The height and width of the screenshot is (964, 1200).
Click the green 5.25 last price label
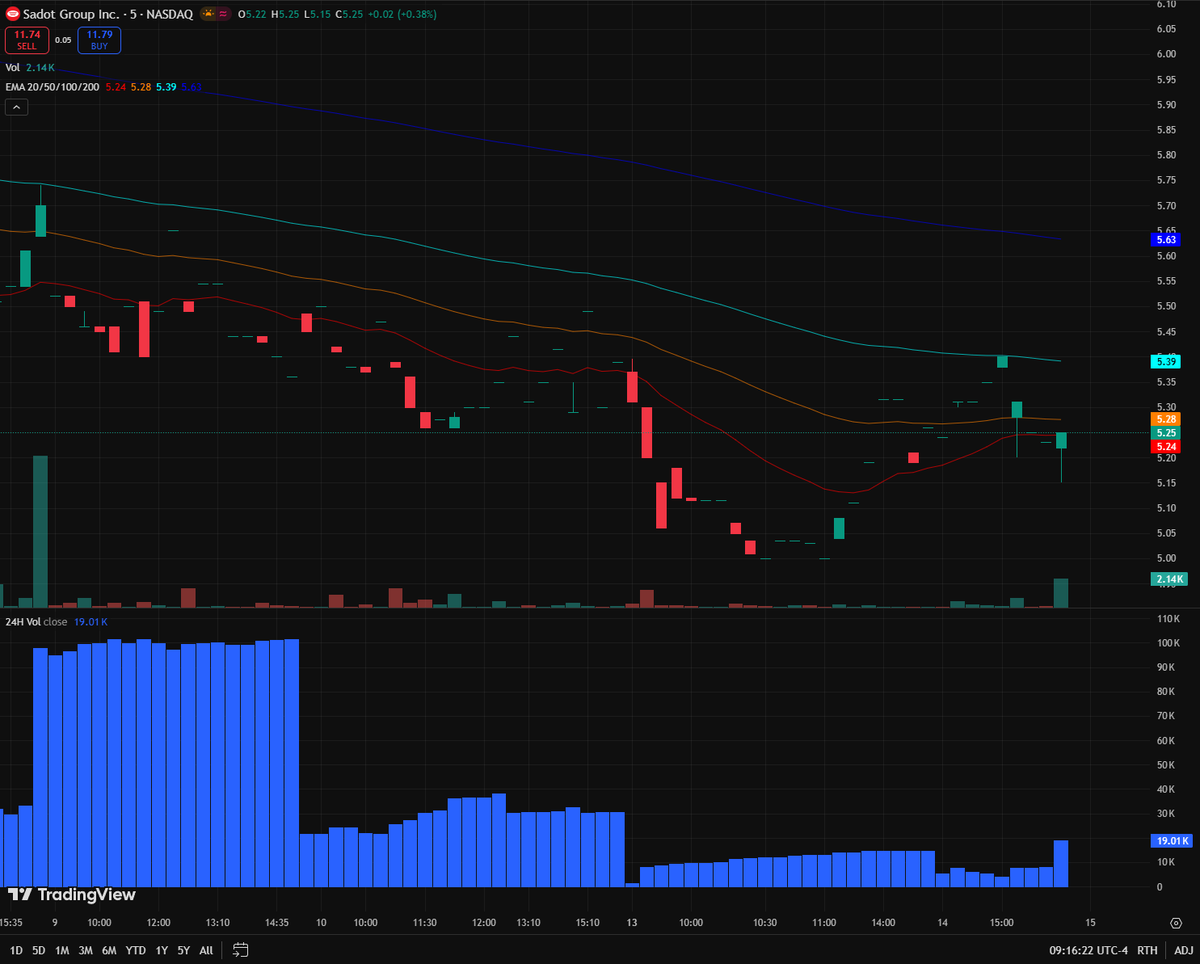pyautogui.click(x=1166, y=432)
